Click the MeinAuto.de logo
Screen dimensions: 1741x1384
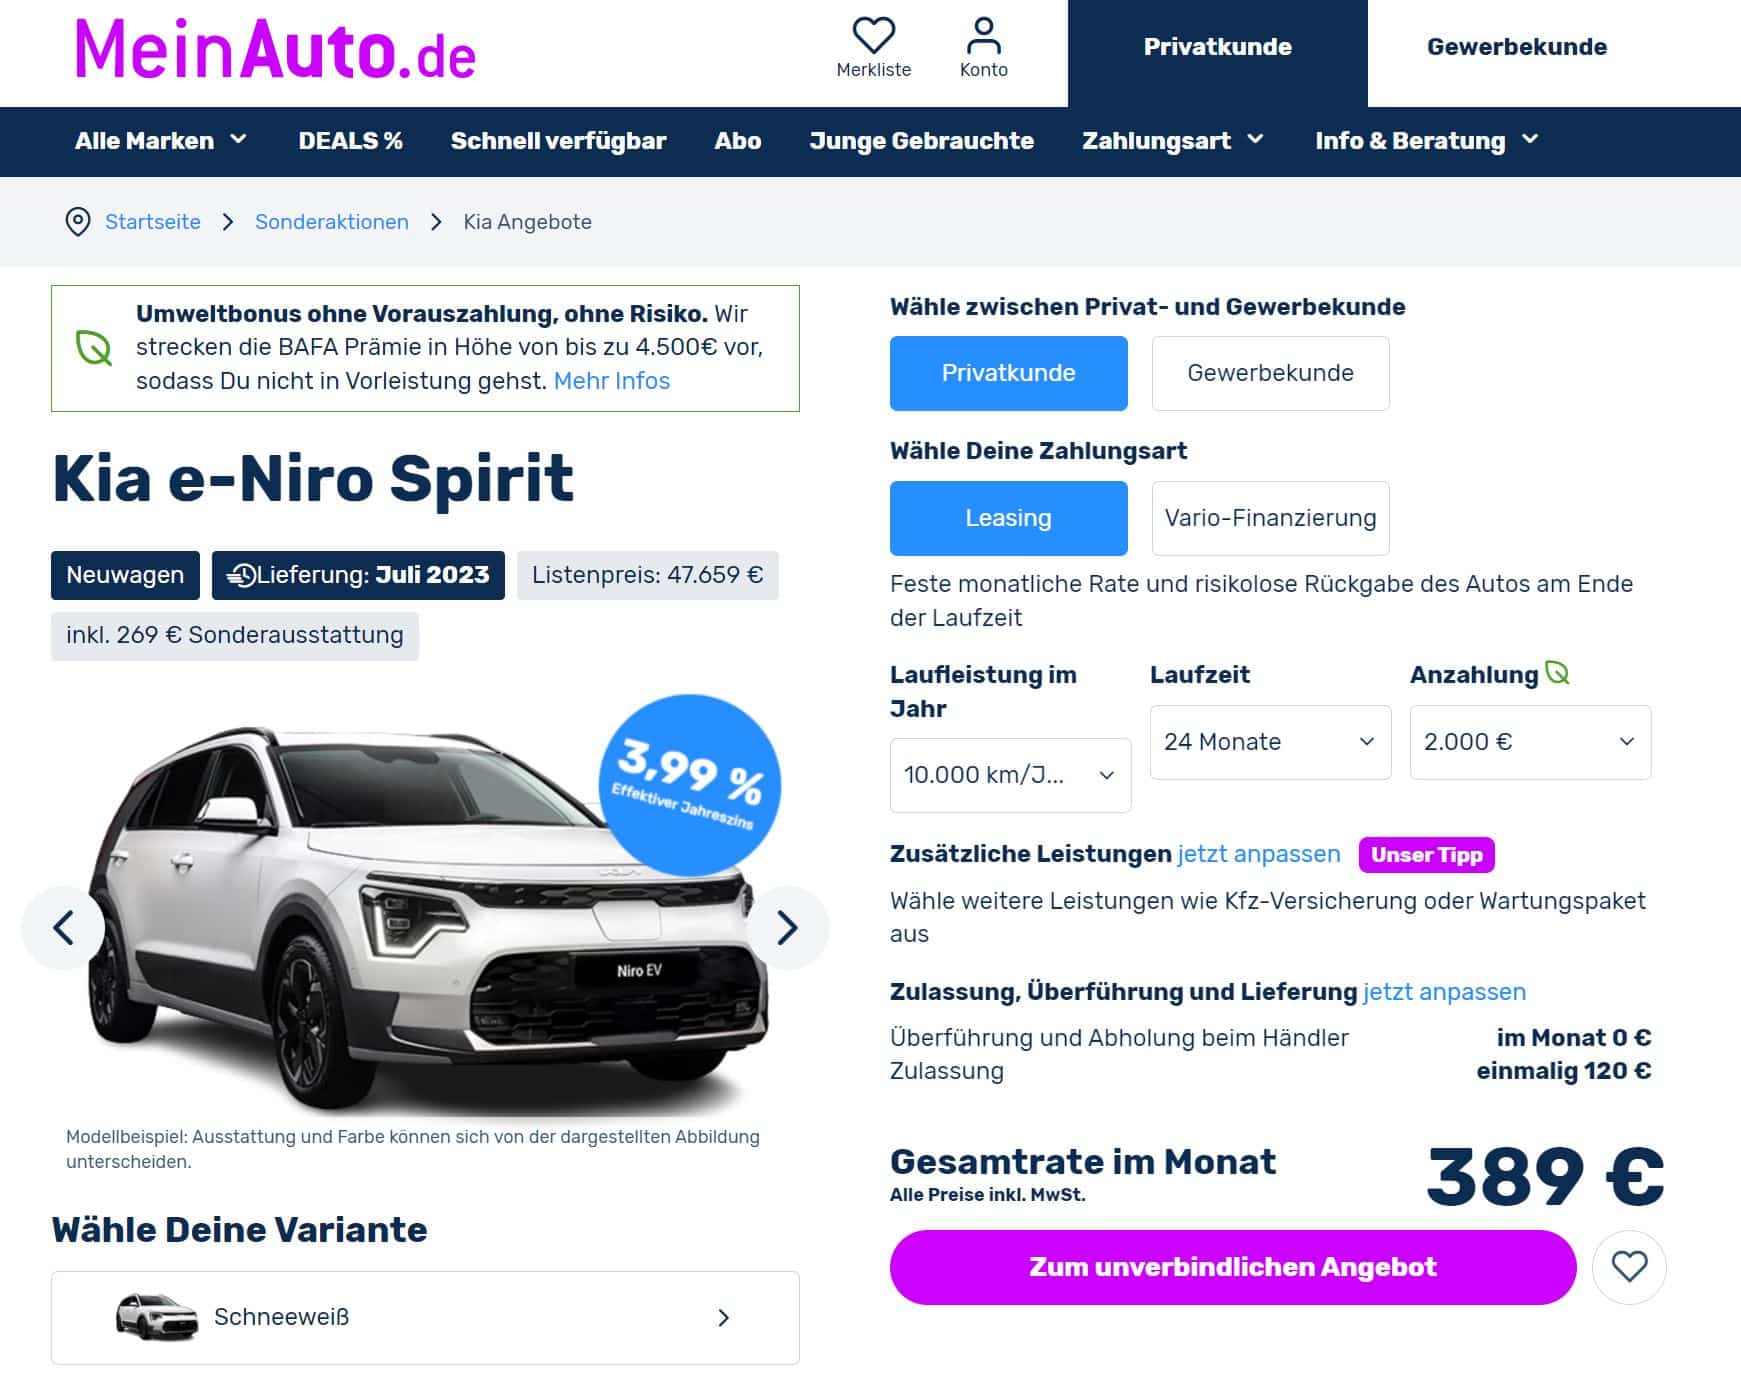[275, 50]
